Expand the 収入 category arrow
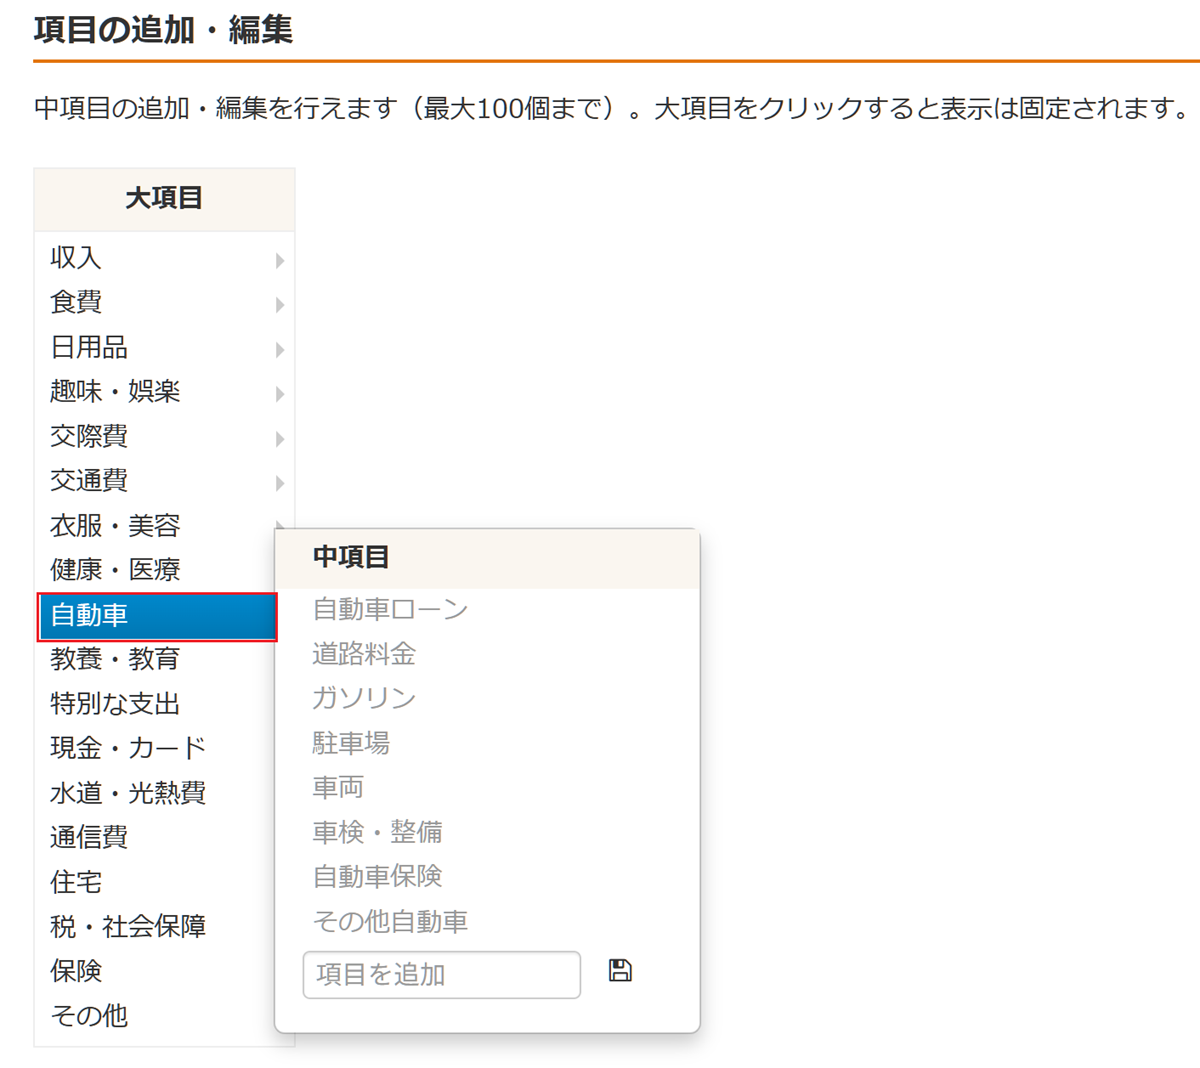Image resolution: width=1200 pixels, height=1068 pixels. coord(280,260)
